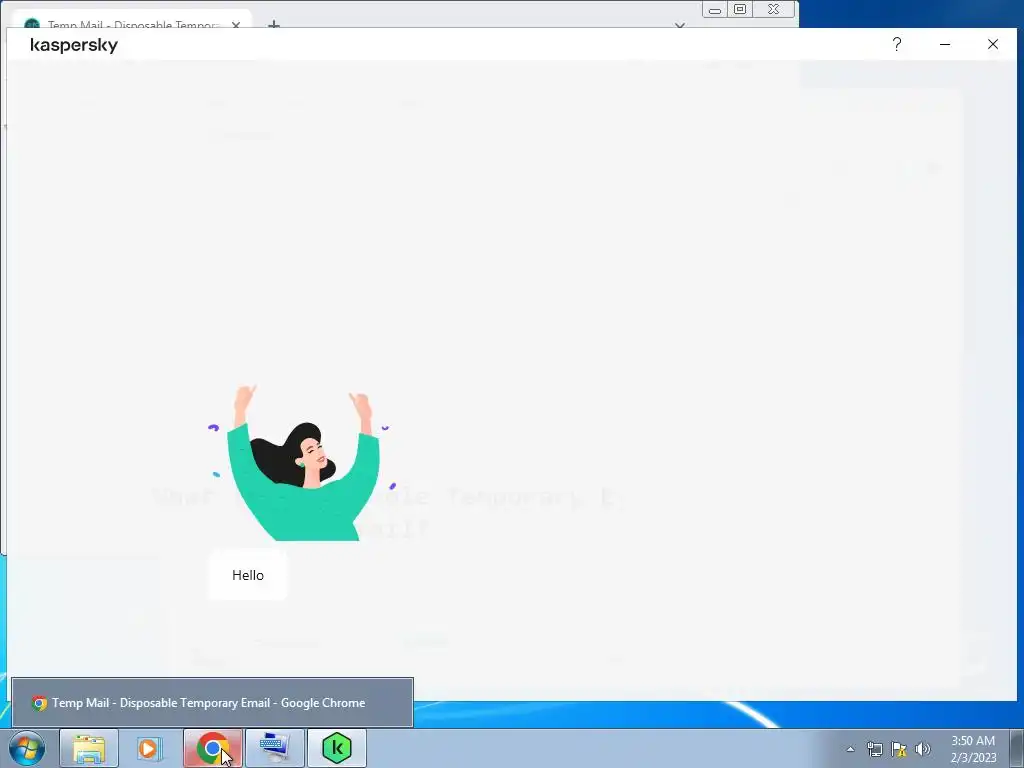Open the Windows Start menu

tap(27, 748)
